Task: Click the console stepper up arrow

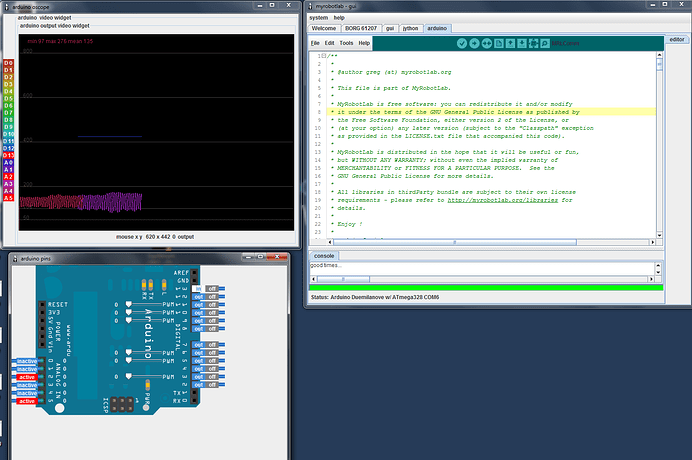Action: [x=658, y=266]
